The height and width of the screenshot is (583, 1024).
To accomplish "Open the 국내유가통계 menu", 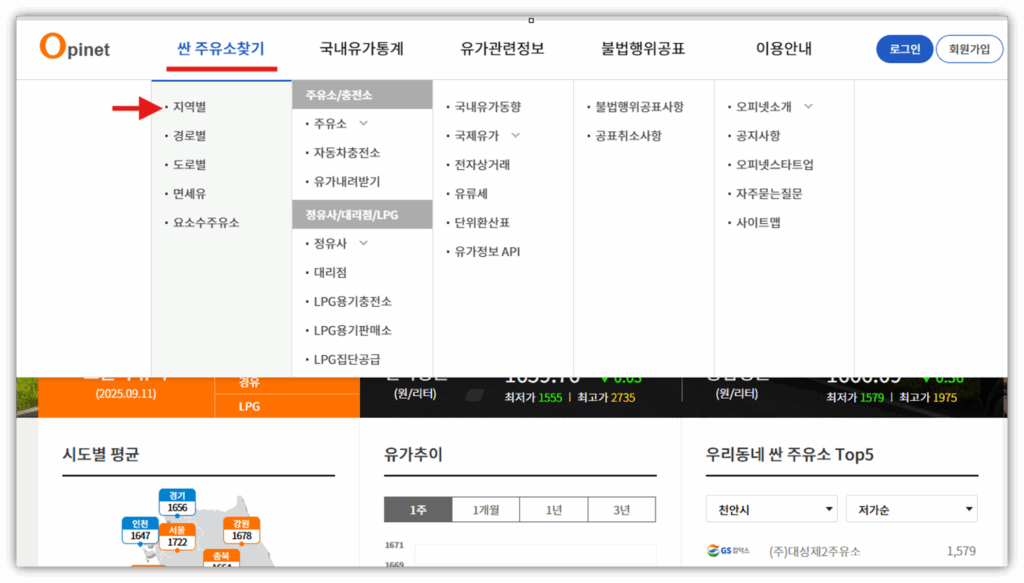I will (361, 48).
